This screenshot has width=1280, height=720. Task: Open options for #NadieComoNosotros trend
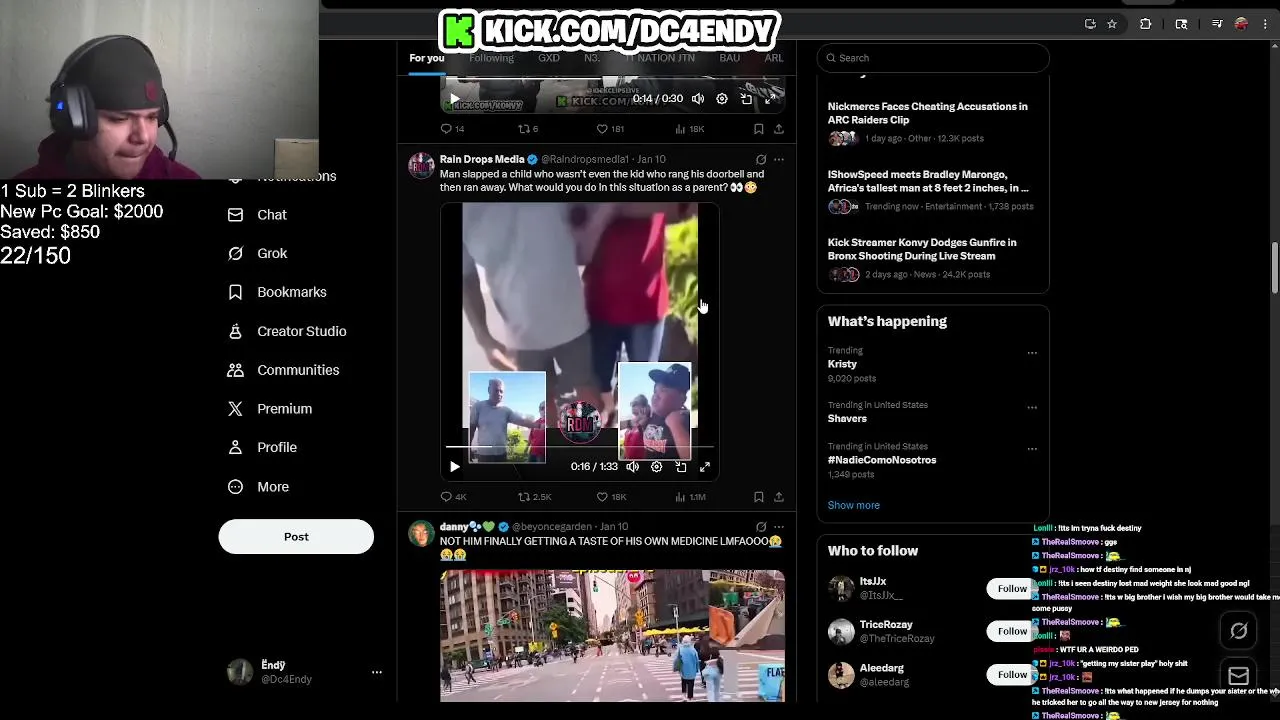tap(1032, 449)
